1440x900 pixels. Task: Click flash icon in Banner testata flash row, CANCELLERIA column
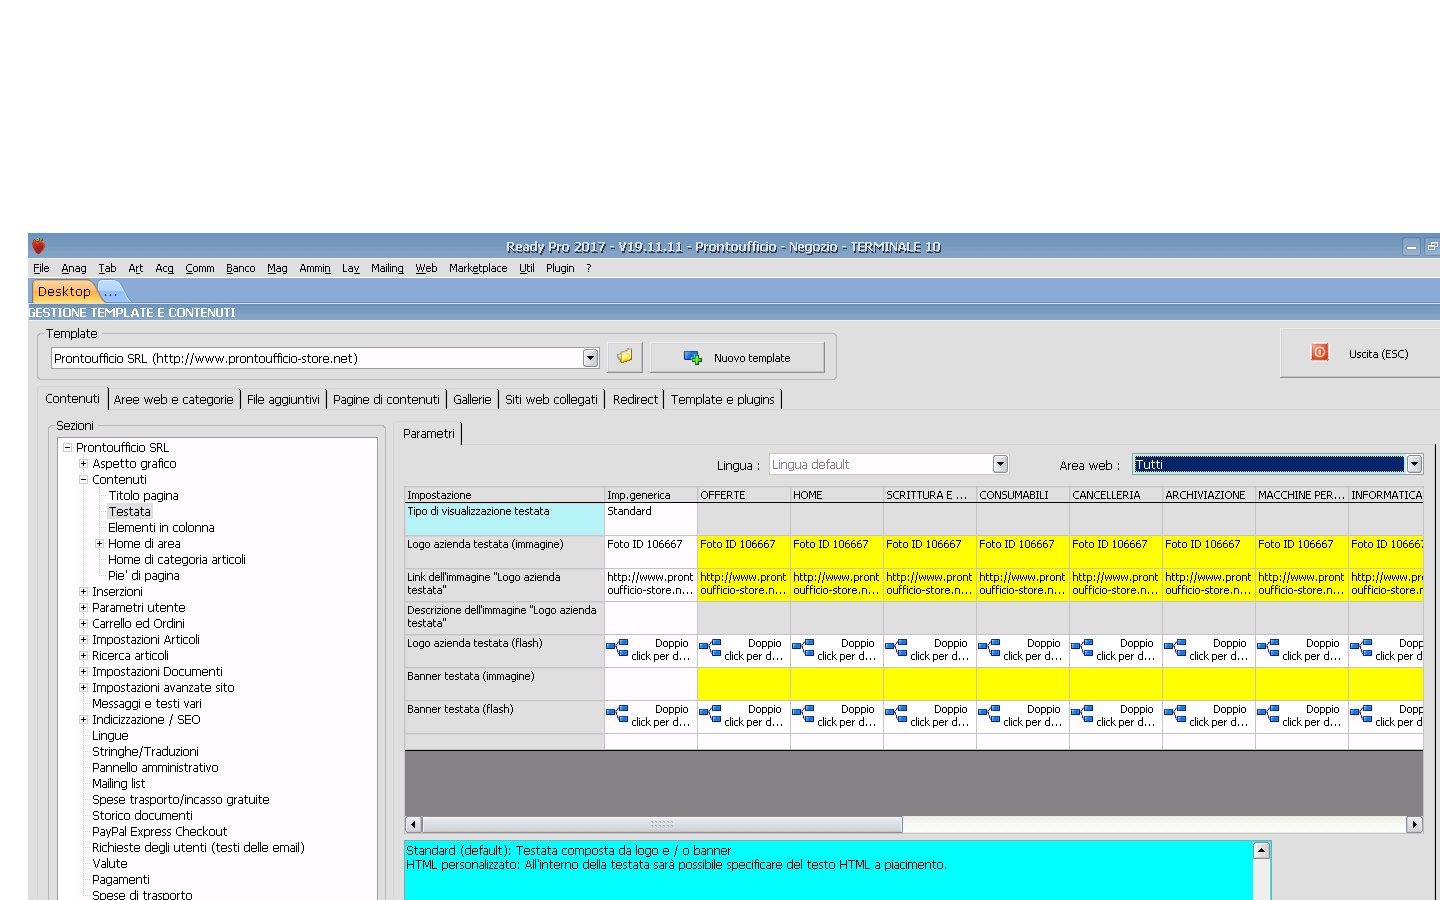point(1083,715)
